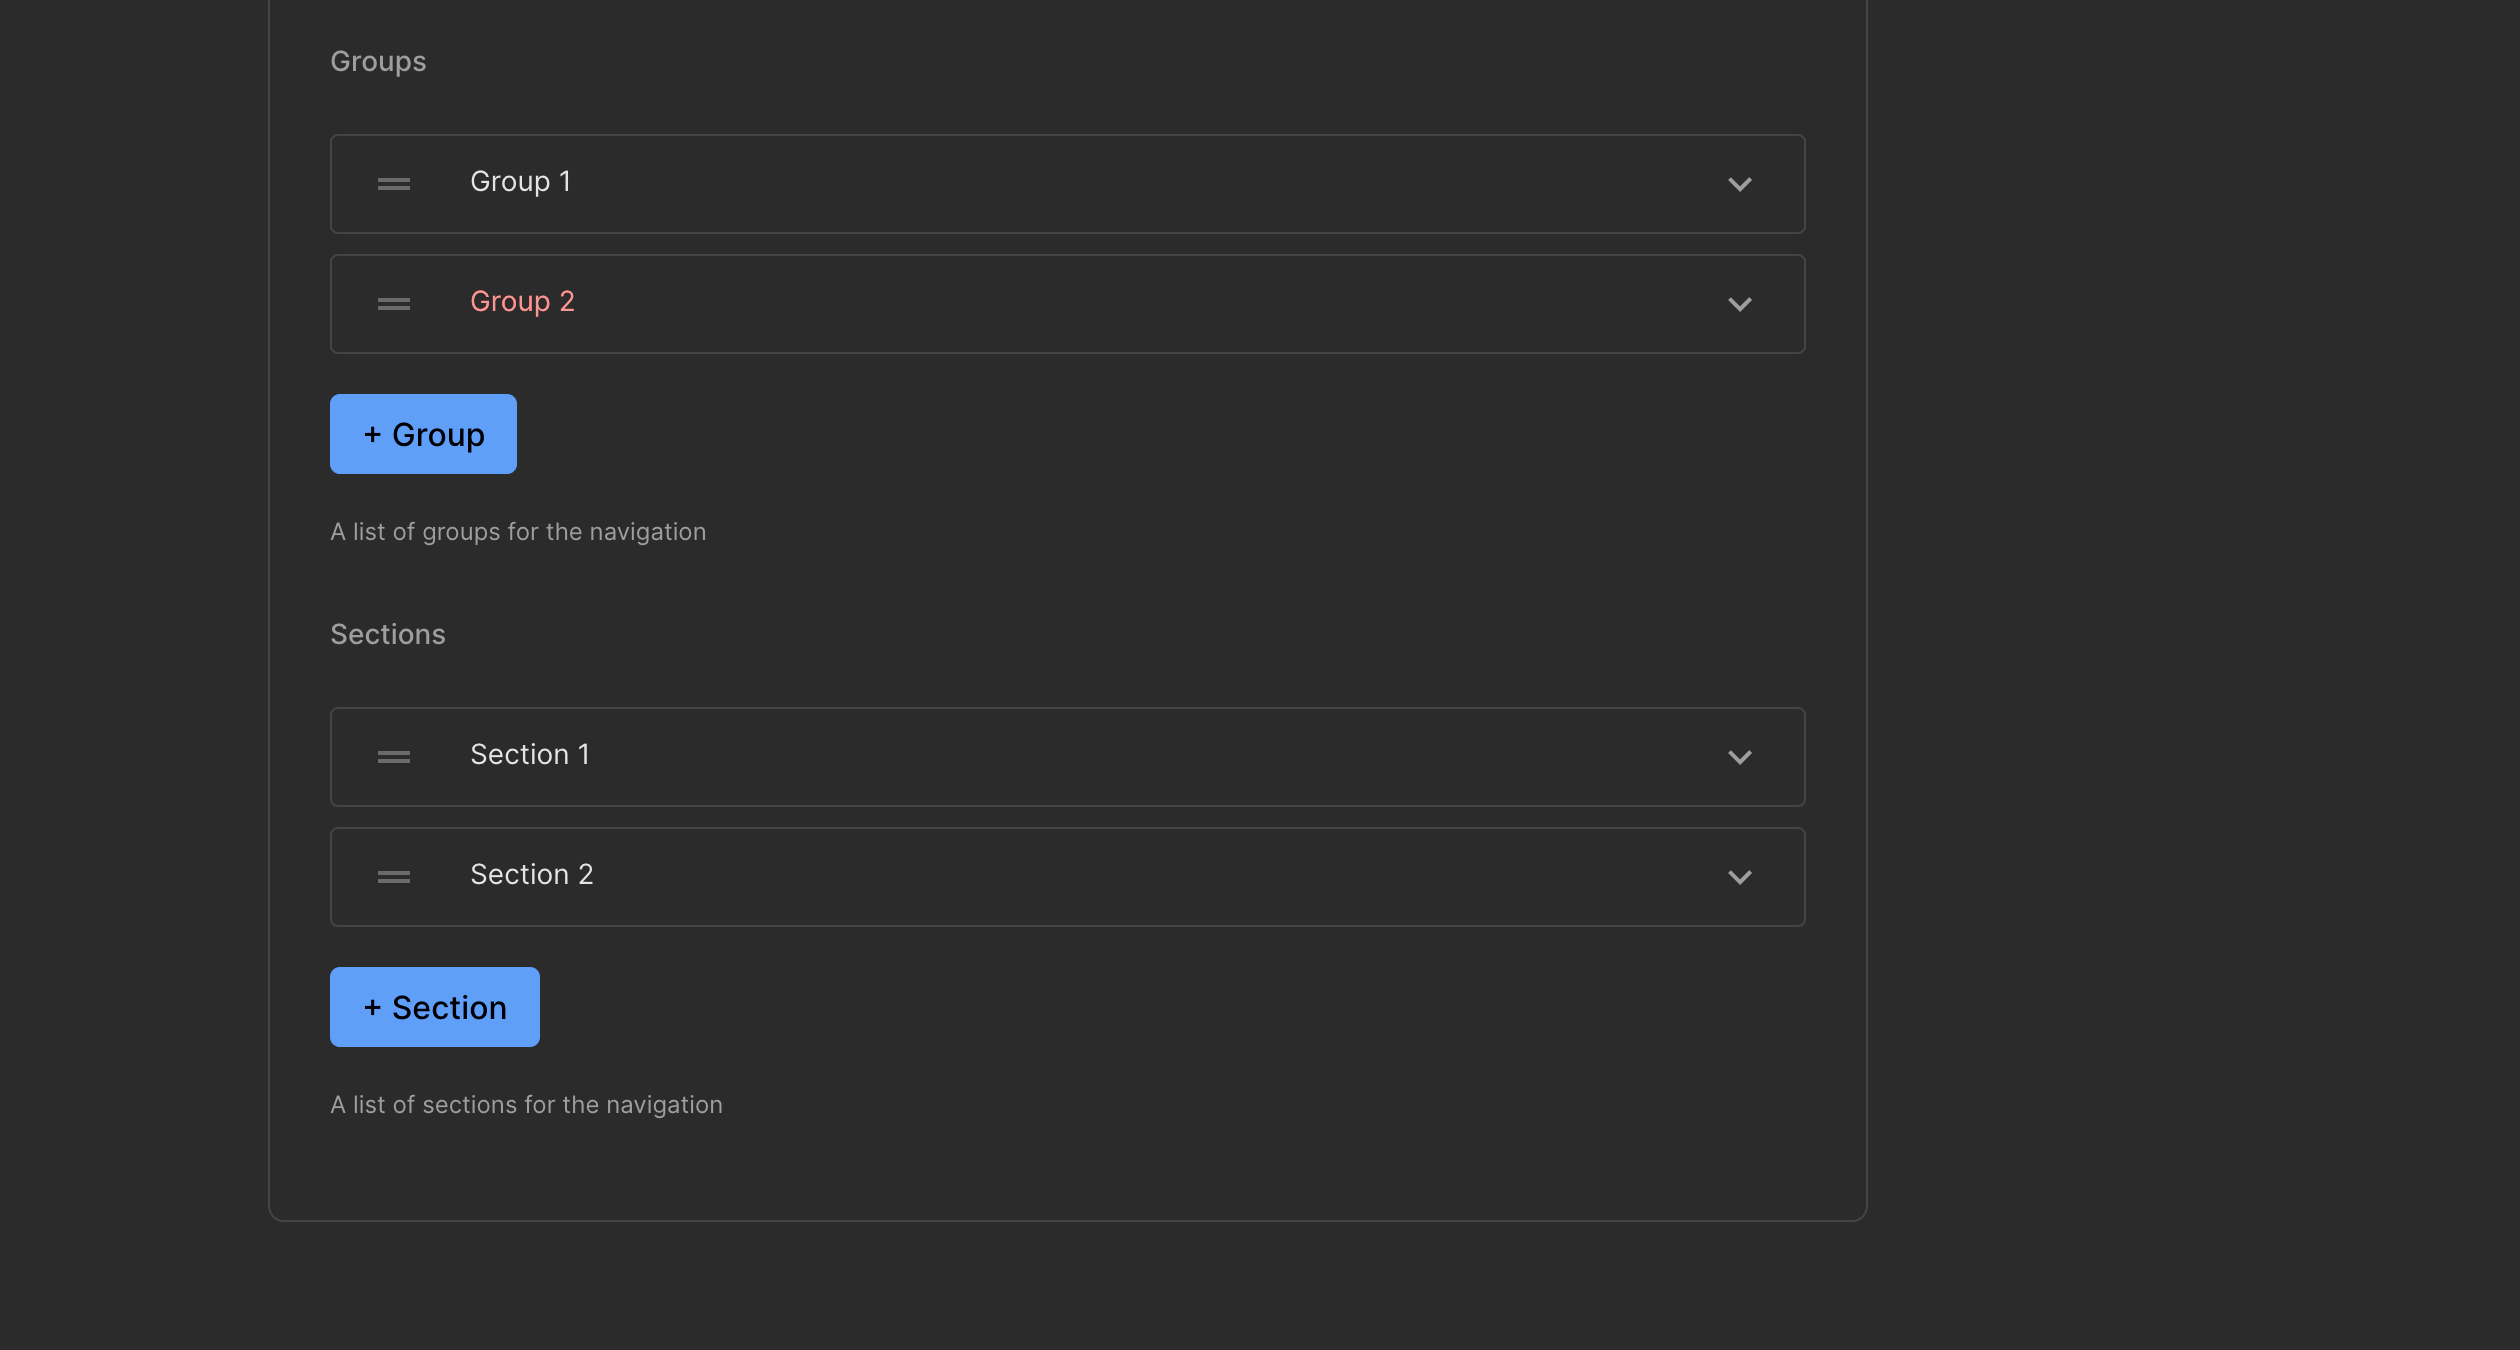
Task: Click the plus sign on Section button
Action: tap(372, 1007)
